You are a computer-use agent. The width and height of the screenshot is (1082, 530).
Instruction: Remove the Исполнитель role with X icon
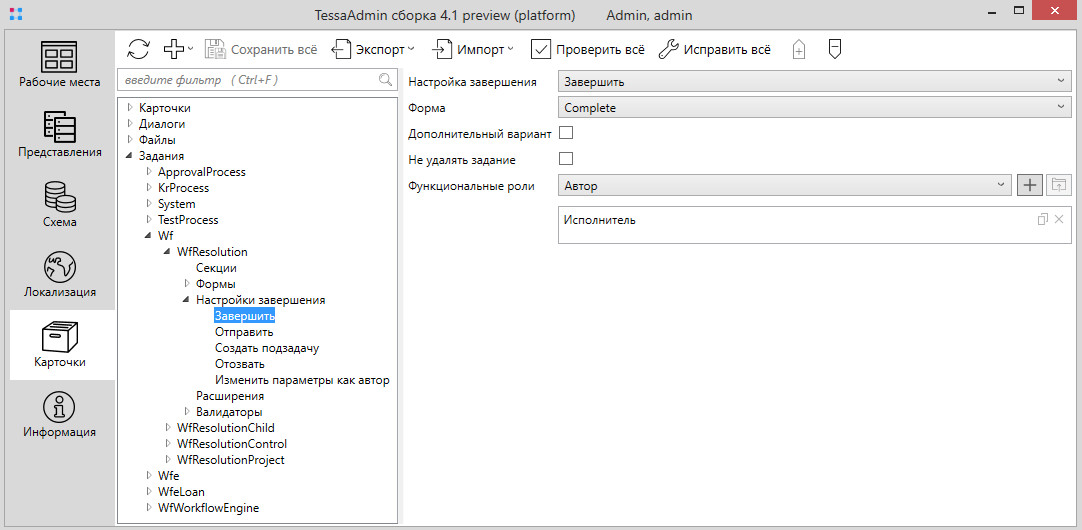(1059, 219)
